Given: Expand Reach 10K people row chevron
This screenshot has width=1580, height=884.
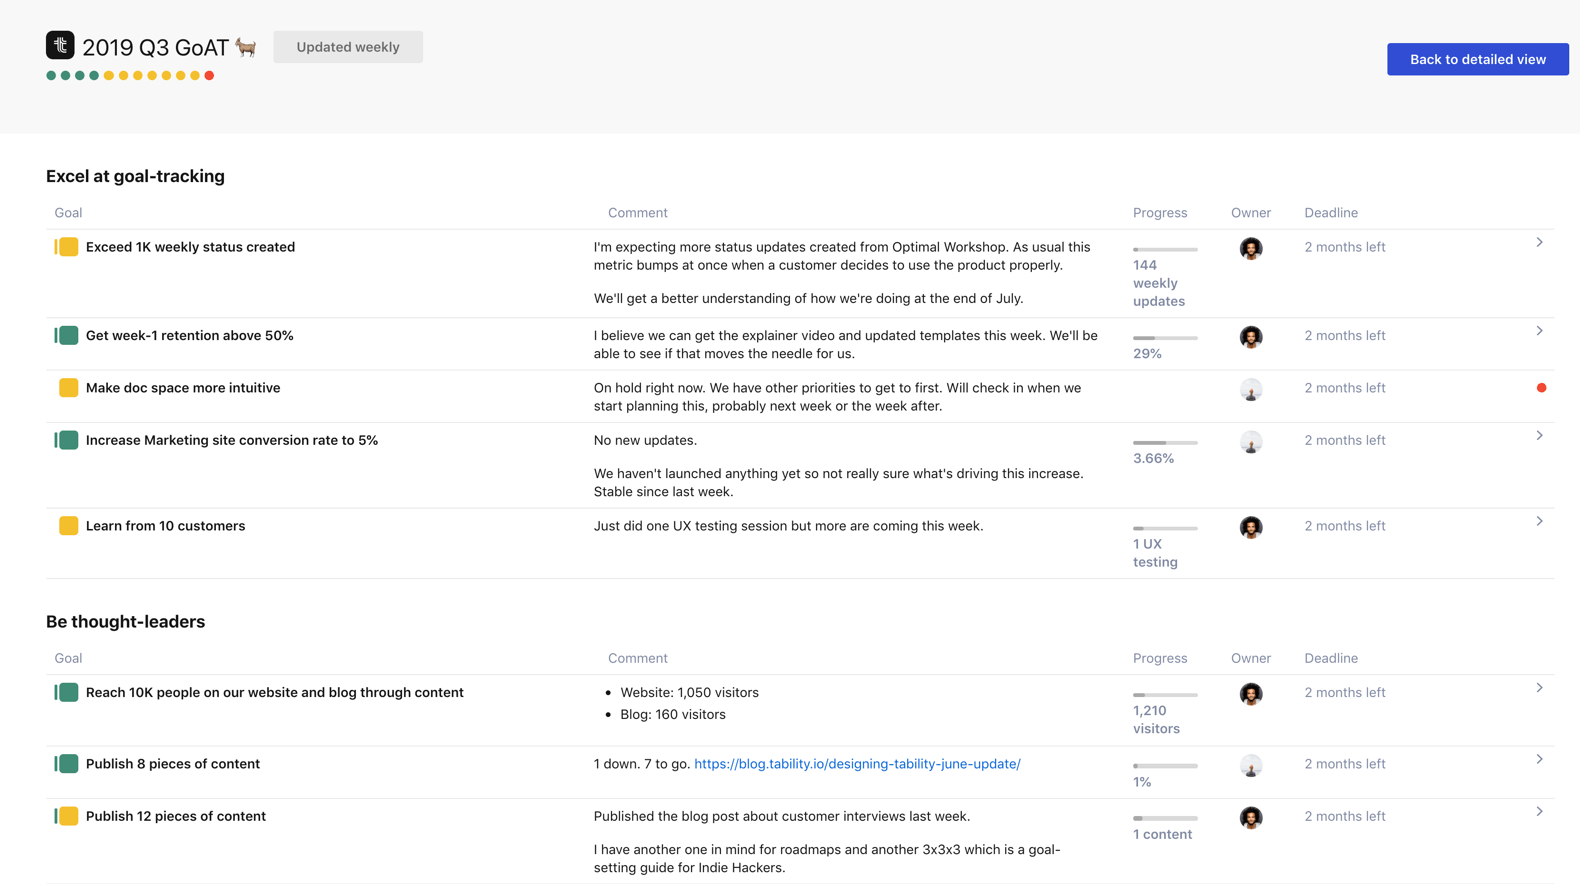Looking at the screenshot, I should [x=1539, y=688].
